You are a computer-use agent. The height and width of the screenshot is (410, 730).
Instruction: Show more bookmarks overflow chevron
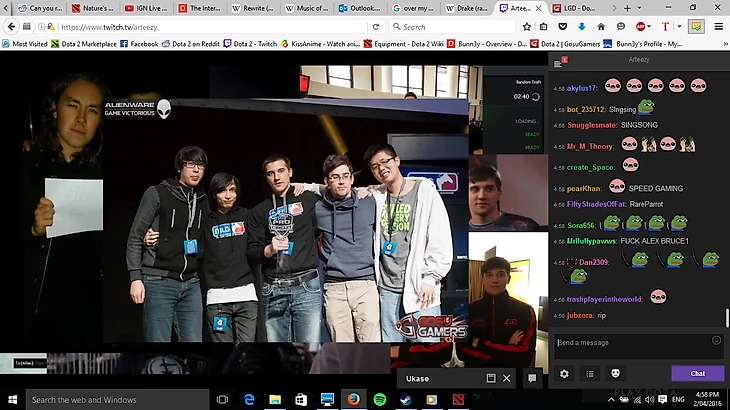point(725,44)
